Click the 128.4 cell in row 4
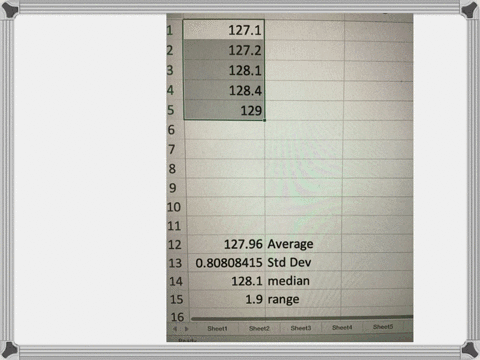480x360 pixels. (224, 90)
